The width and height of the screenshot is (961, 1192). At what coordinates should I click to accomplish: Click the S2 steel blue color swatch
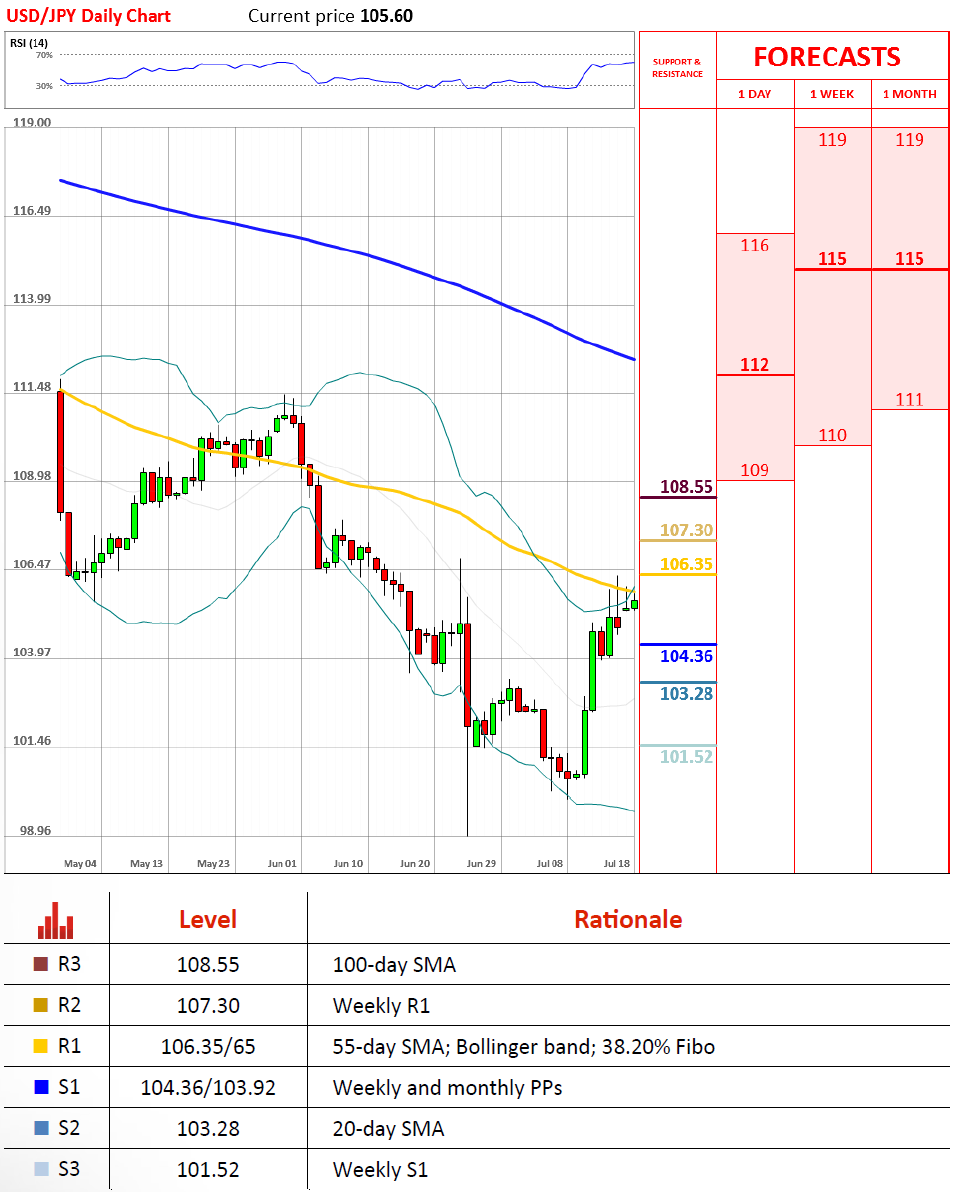click(41, 1128)
